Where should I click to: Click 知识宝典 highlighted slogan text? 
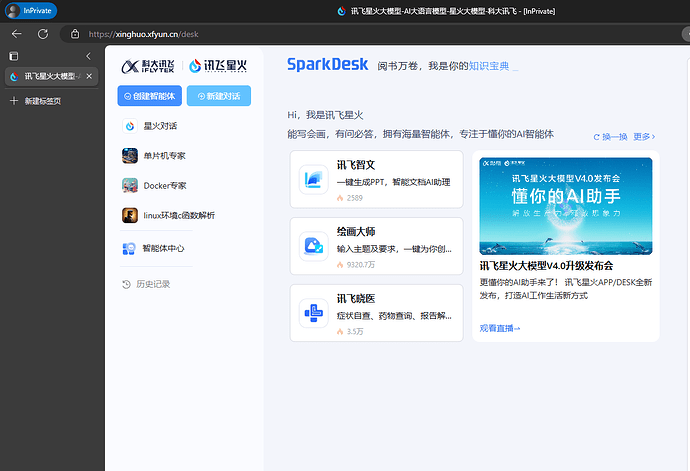489,66
